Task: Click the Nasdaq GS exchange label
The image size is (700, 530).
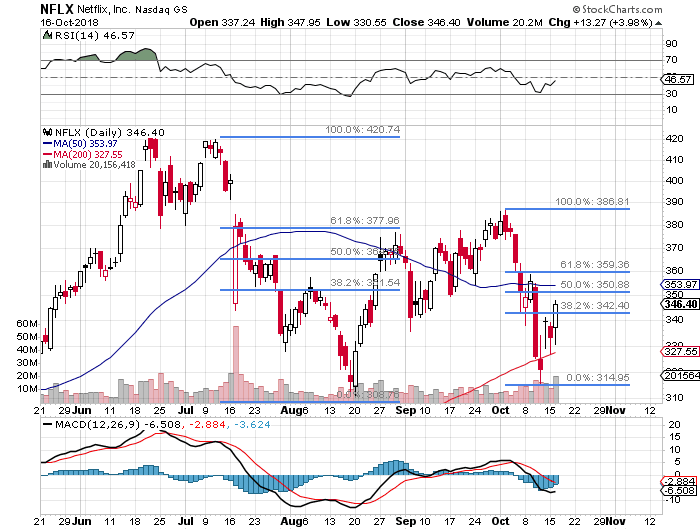Action: tap(162, 9)
